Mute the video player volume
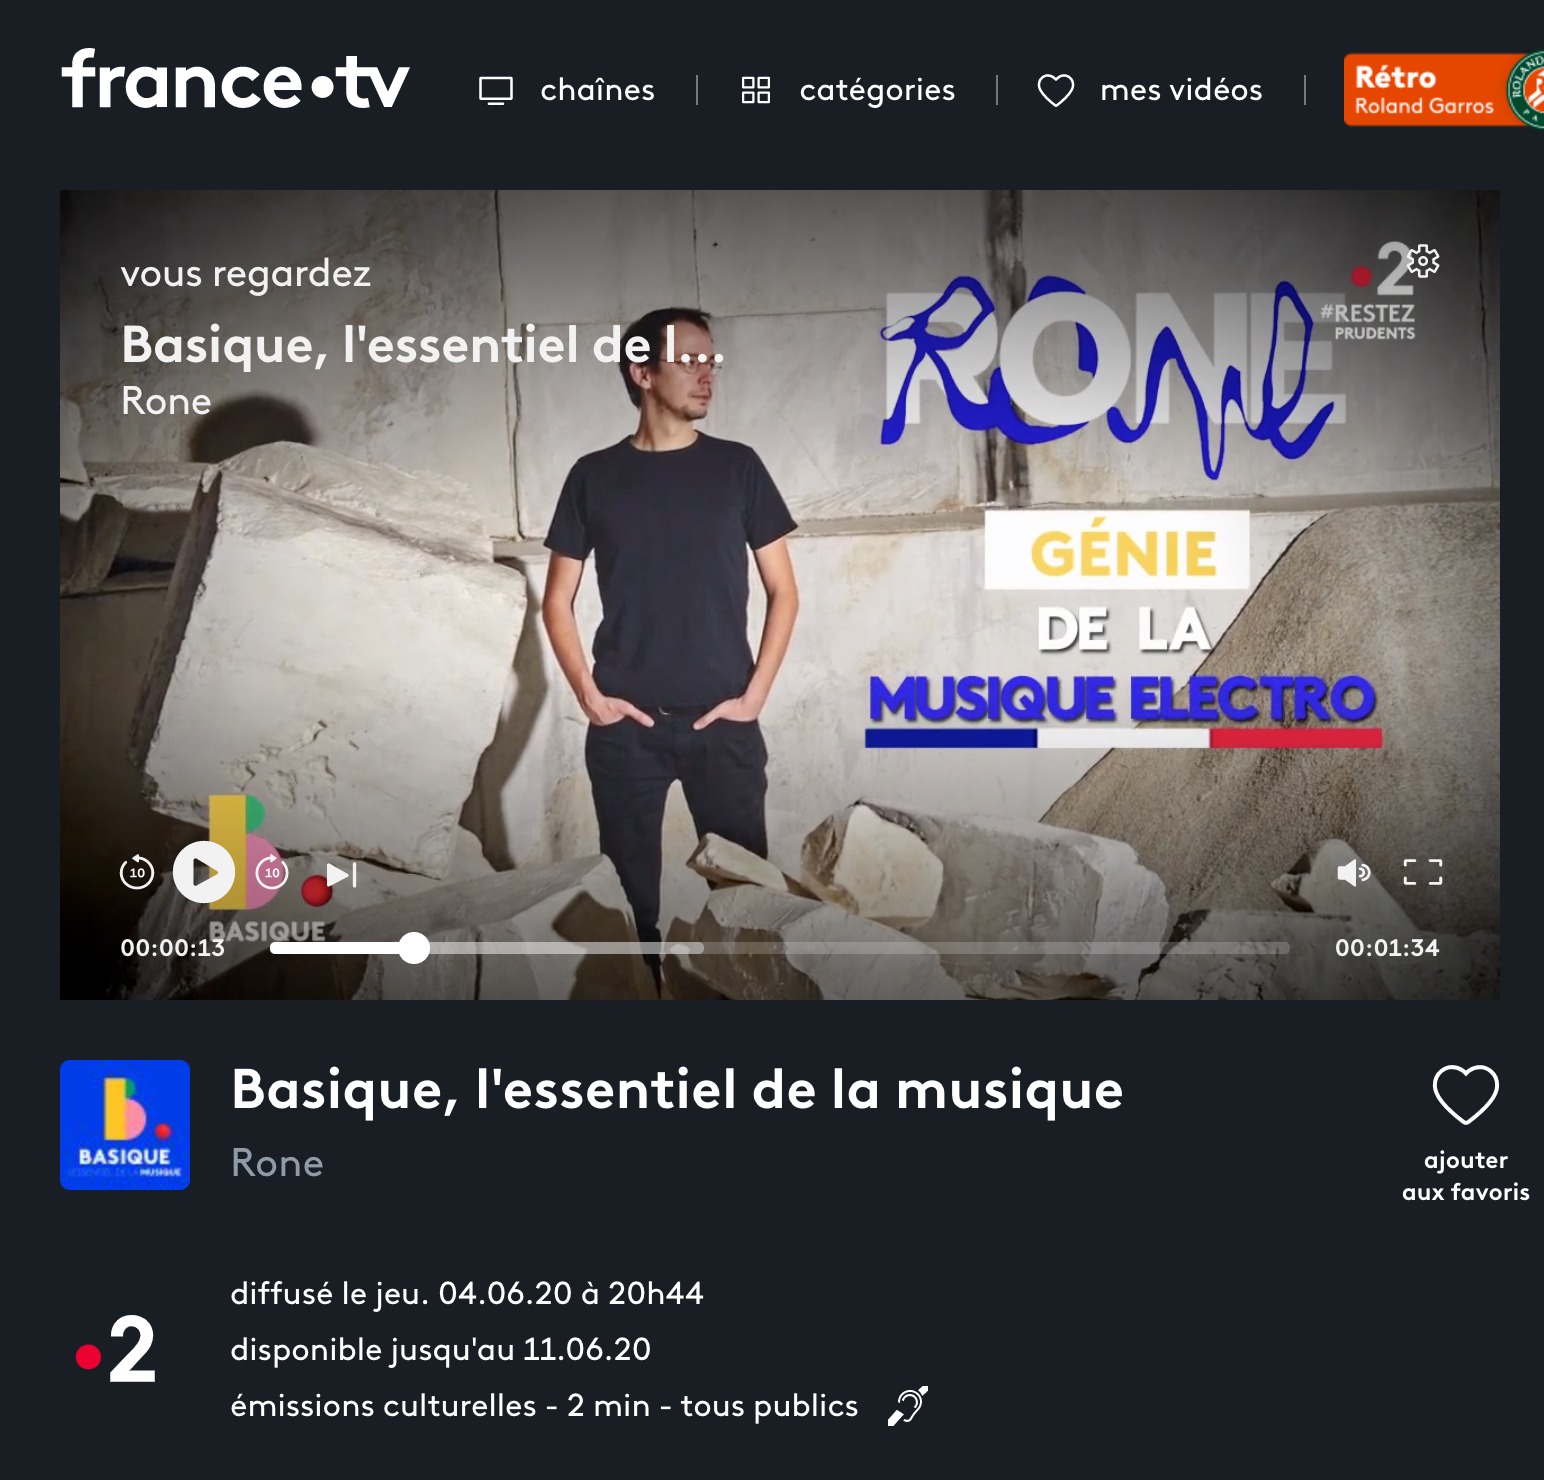Screen dimensions: 1544x1480 (1353, 872)
